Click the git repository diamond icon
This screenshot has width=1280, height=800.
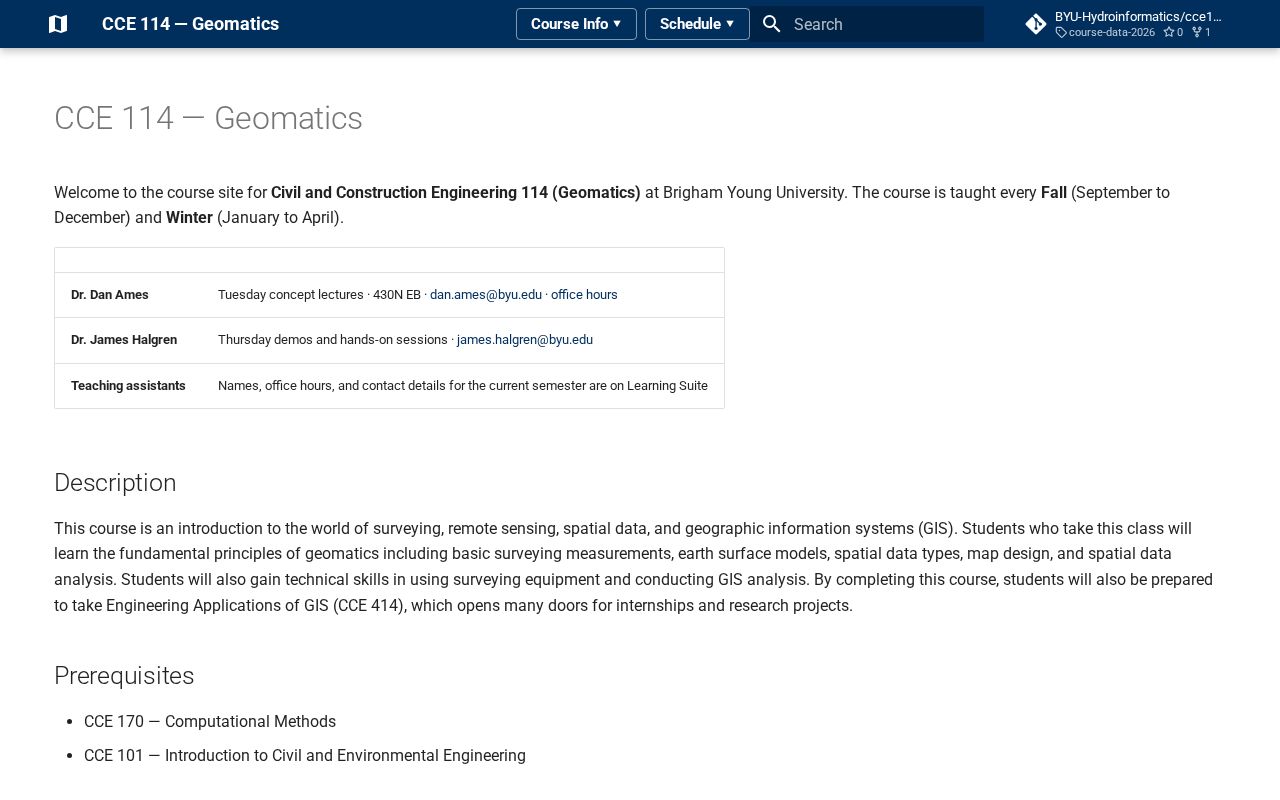click(1036, 24)
